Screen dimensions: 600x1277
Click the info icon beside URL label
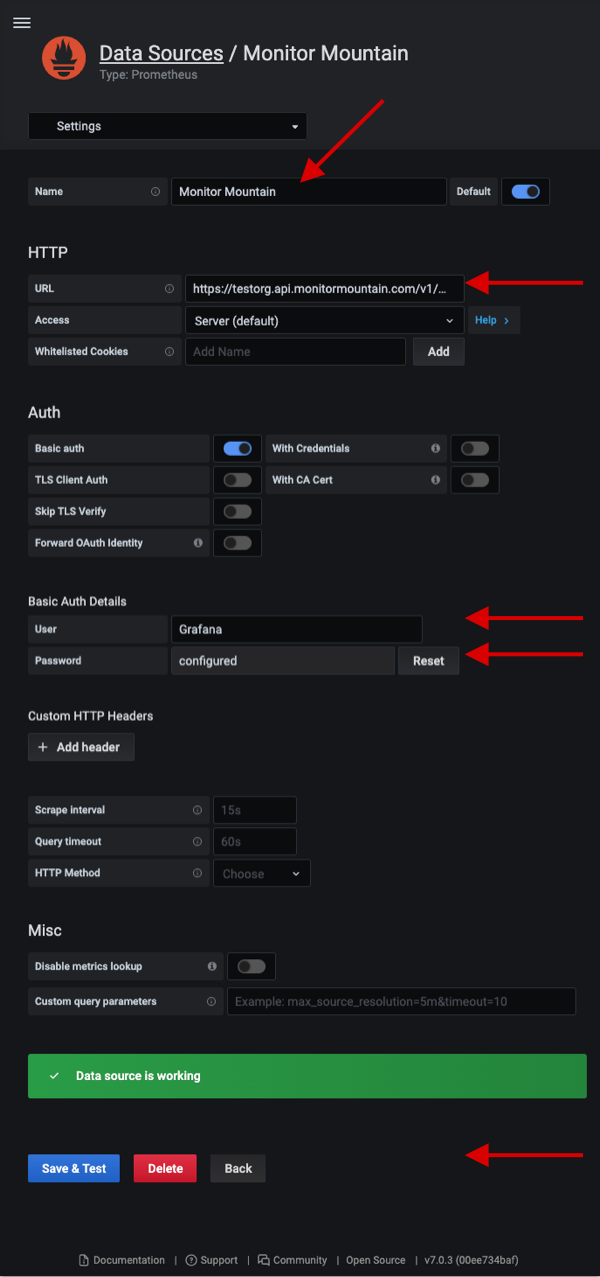(169, 289)
